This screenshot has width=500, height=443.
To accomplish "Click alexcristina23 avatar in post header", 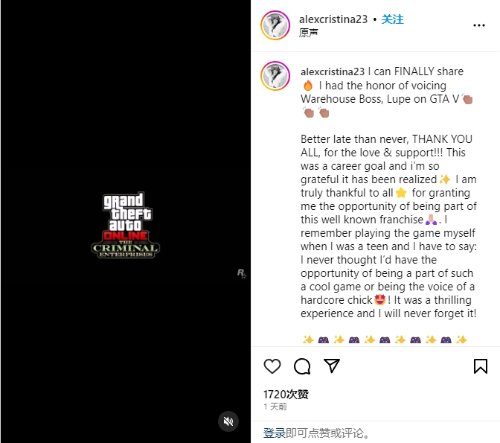I will pyautogui.click(x=275, y=25).
